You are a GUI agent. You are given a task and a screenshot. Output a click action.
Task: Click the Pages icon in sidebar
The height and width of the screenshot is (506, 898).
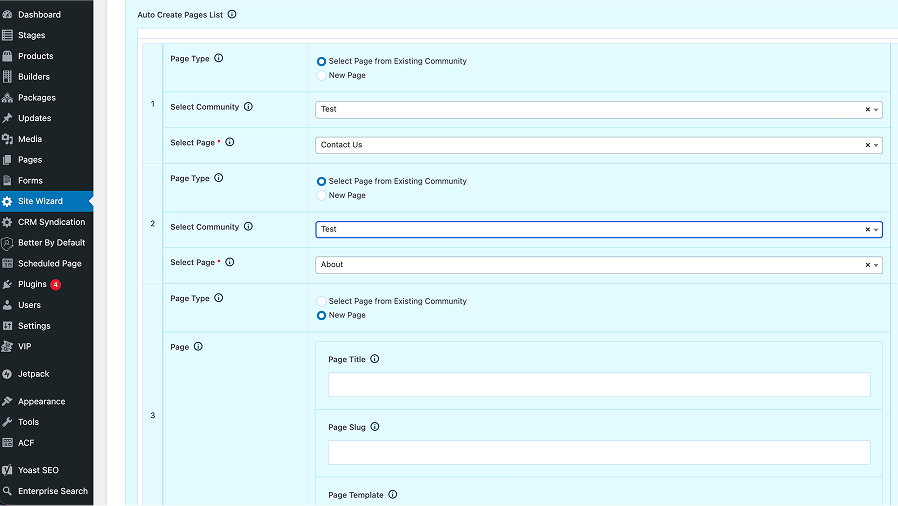point(7,160)
